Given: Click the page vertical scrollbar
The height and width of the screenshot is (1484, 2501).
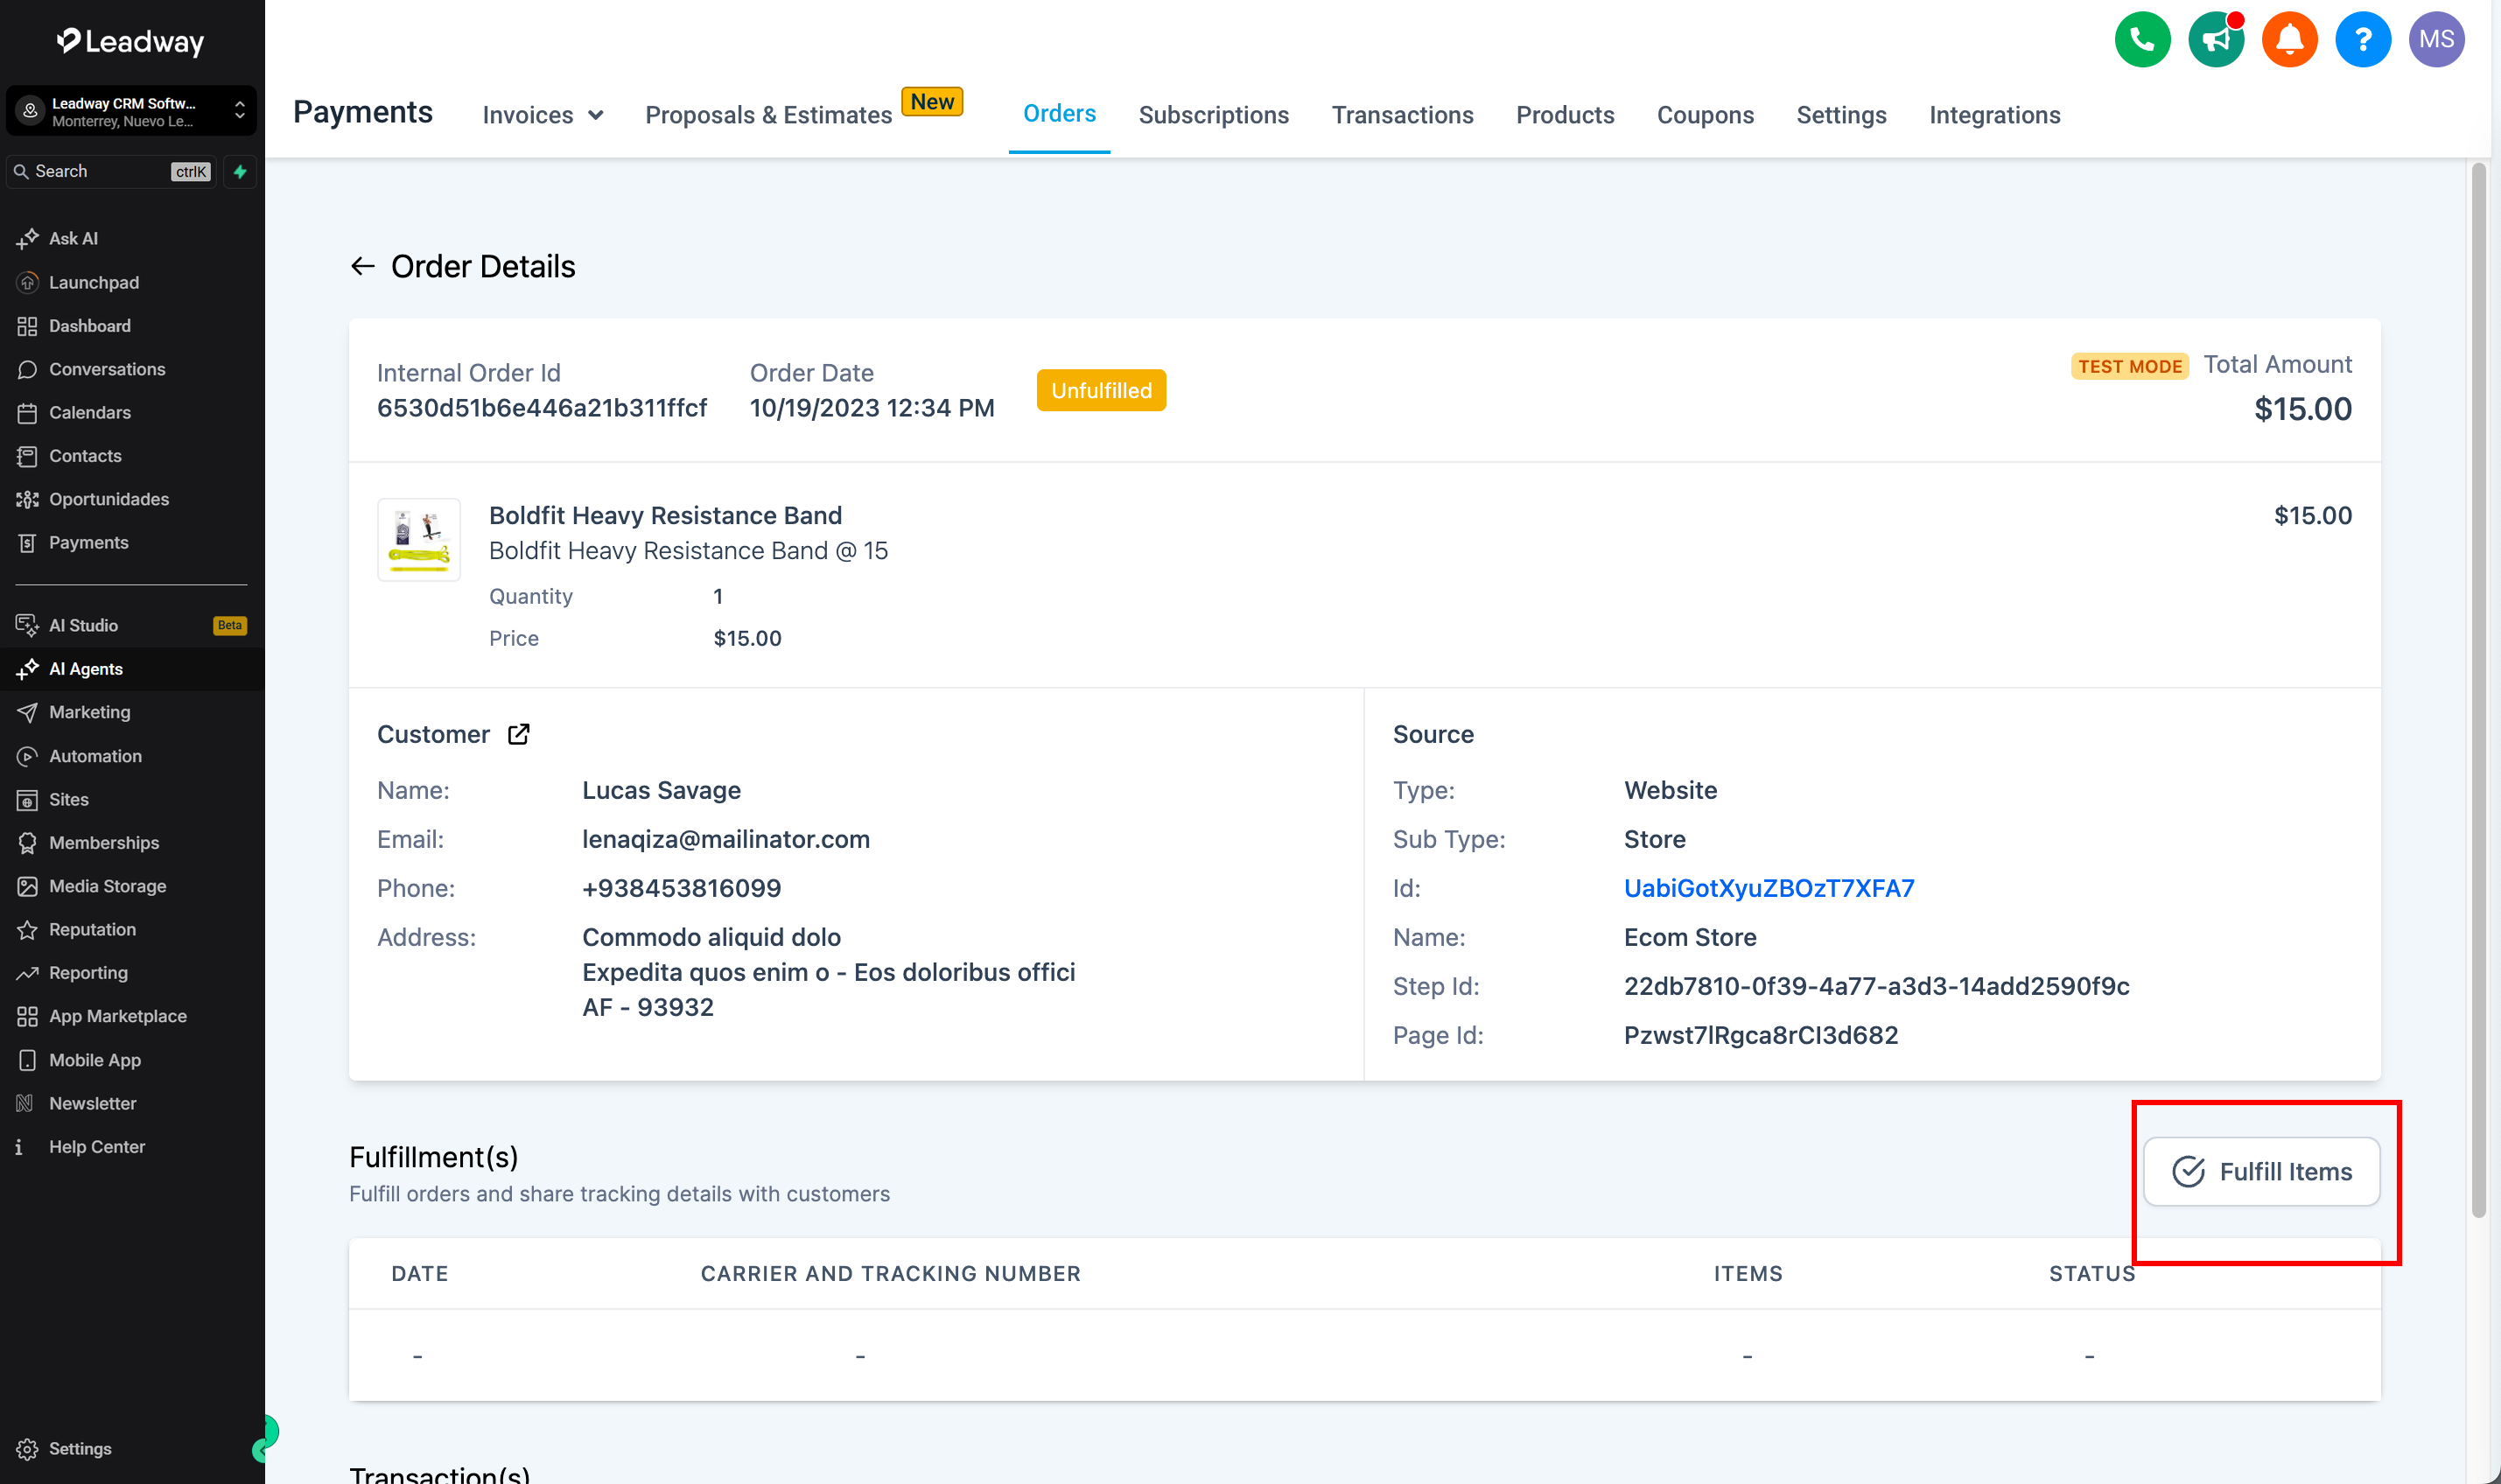Looking at the screenshot, I should tap(2478, 690).
